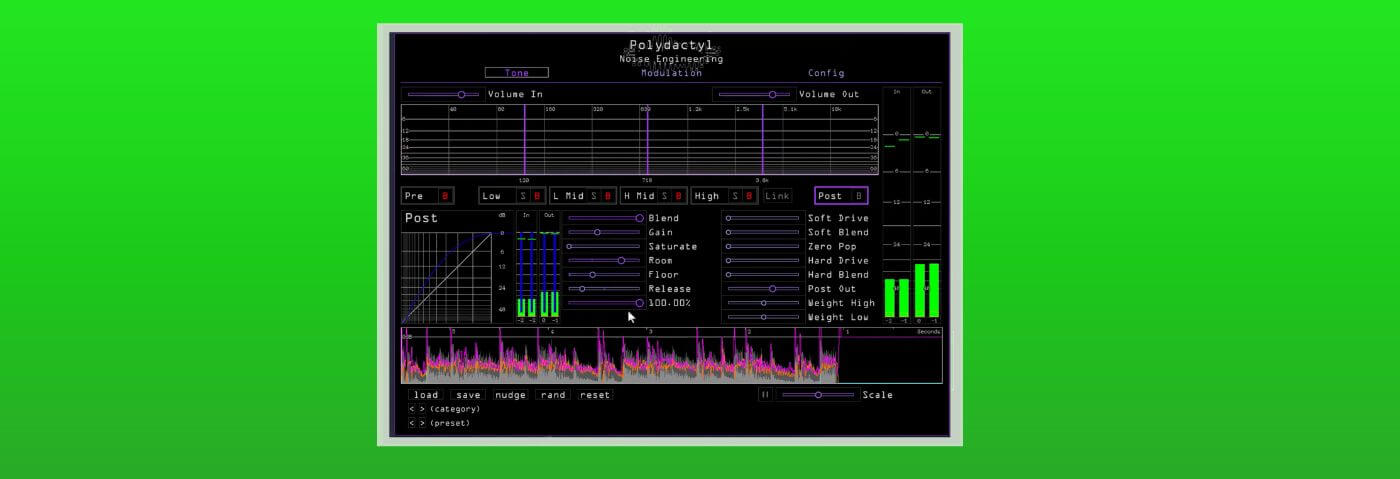Open the Config tab
This screenshot has width=1400, height=479.
tap(826, 73)
